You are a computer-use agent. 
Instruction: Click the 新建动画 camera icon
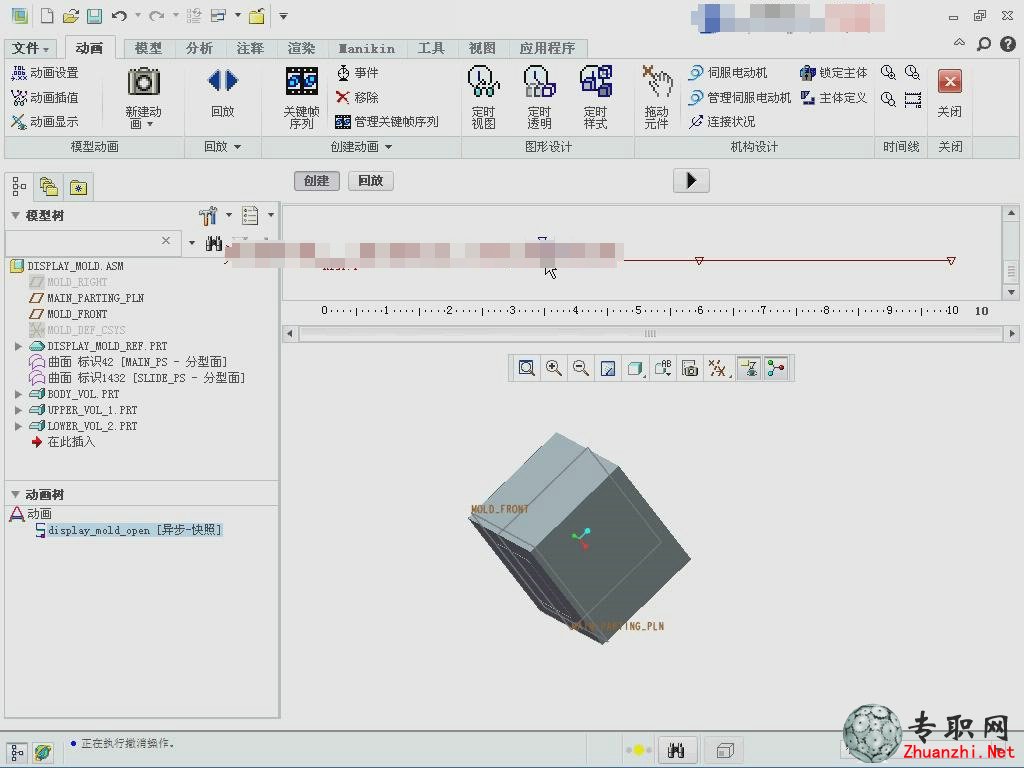[x=144, y=82]
